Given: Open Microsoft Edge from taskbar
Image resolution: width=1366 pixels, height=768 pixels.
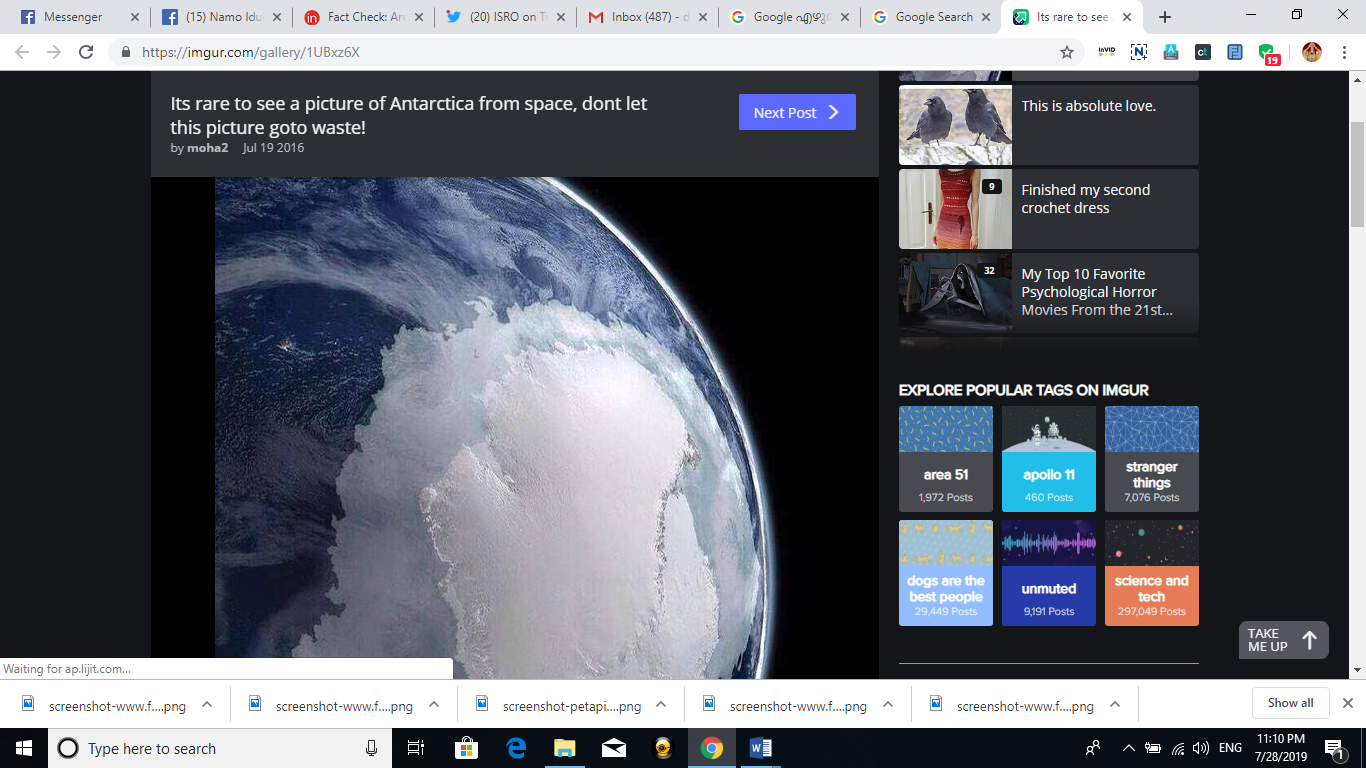Looking at the screenshot, I should coord(516,748).
